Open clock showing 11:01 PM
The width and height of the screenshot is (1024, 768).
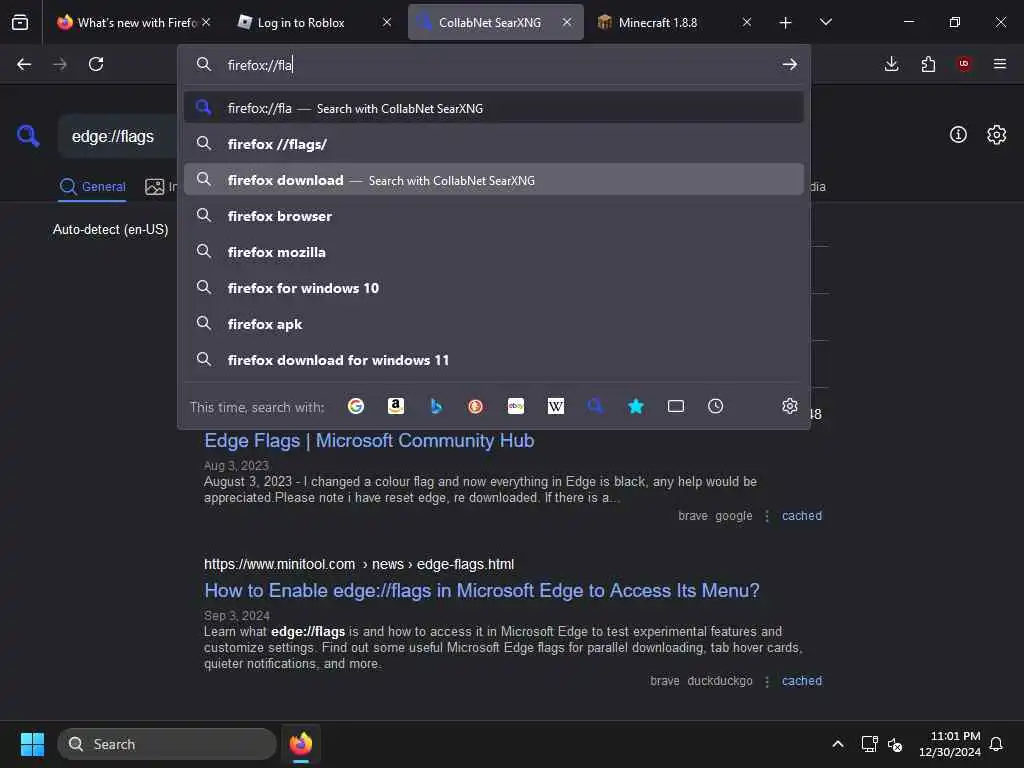(950, 744)
